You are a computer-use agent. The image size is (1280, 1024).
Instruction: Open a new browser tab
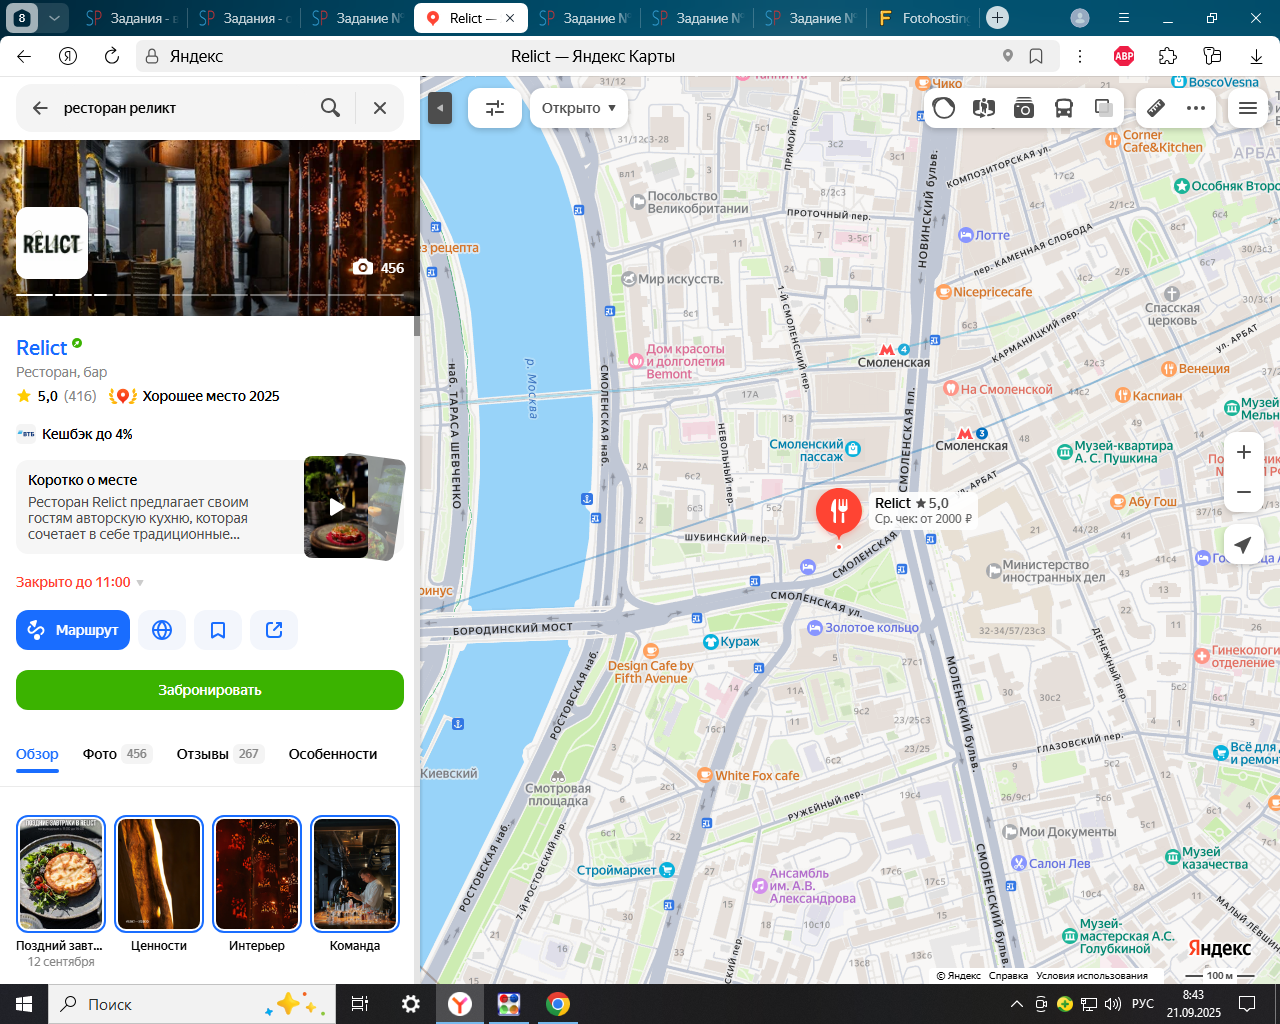pyautogui.click(x=997, y=18)
